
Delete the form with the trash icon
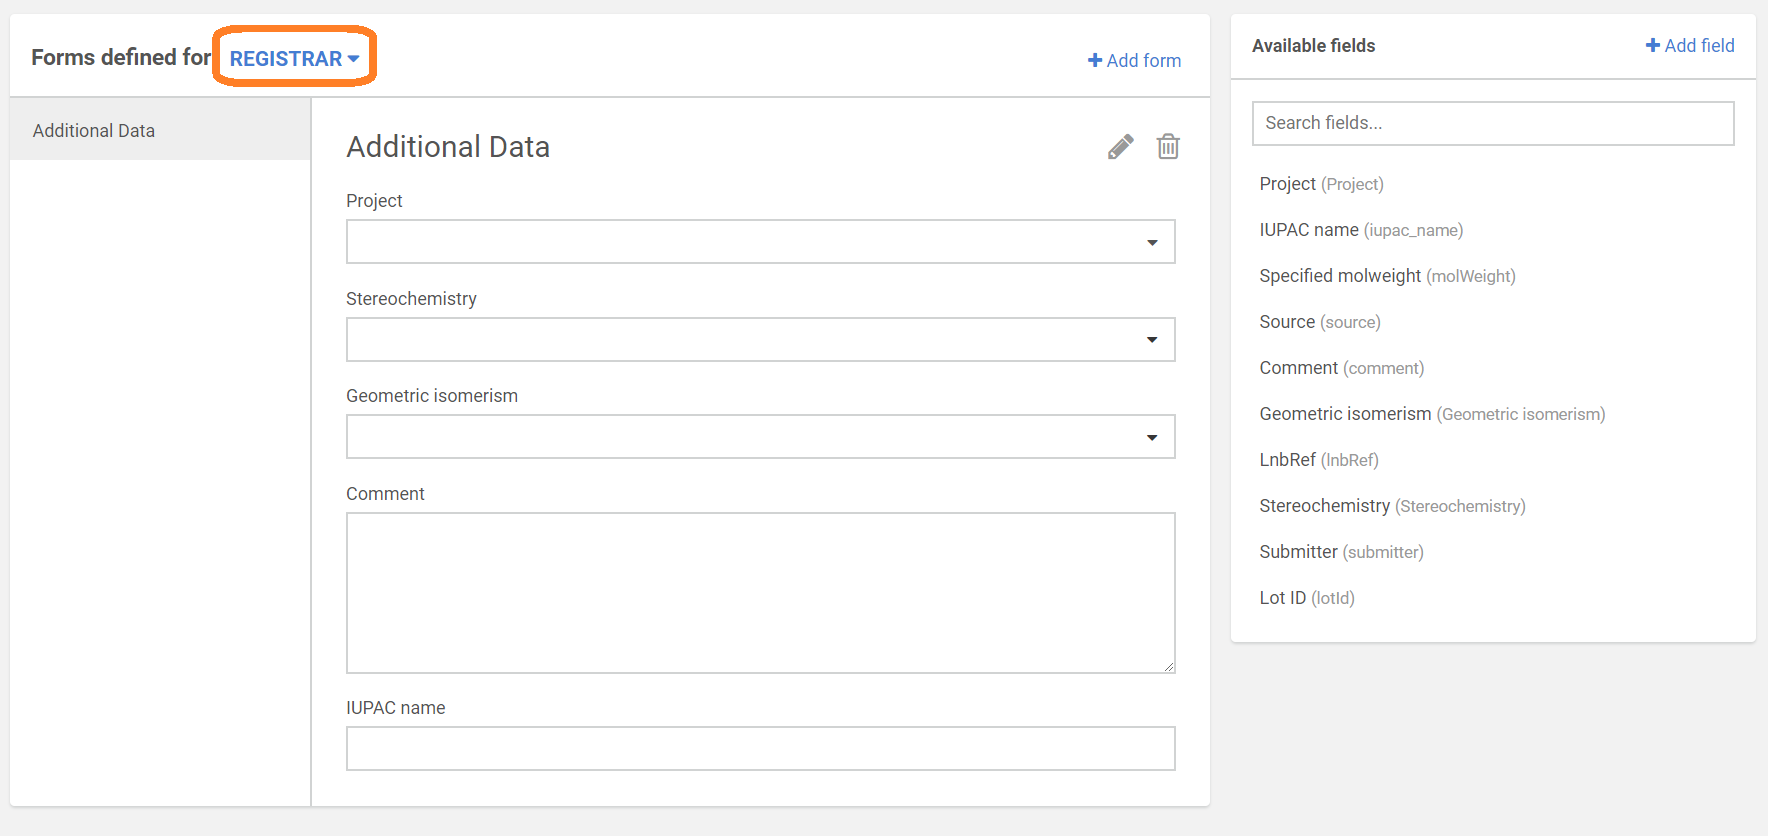click(1168, 147)
